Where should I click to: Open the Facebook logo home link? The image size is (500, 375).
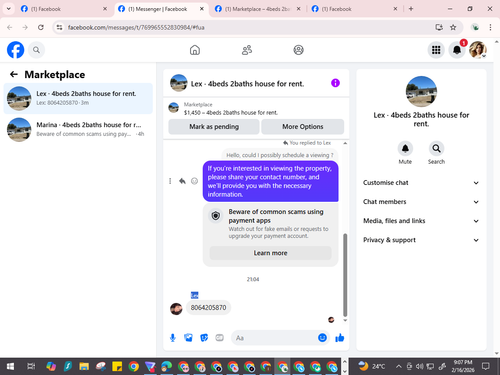coord(15,50)
